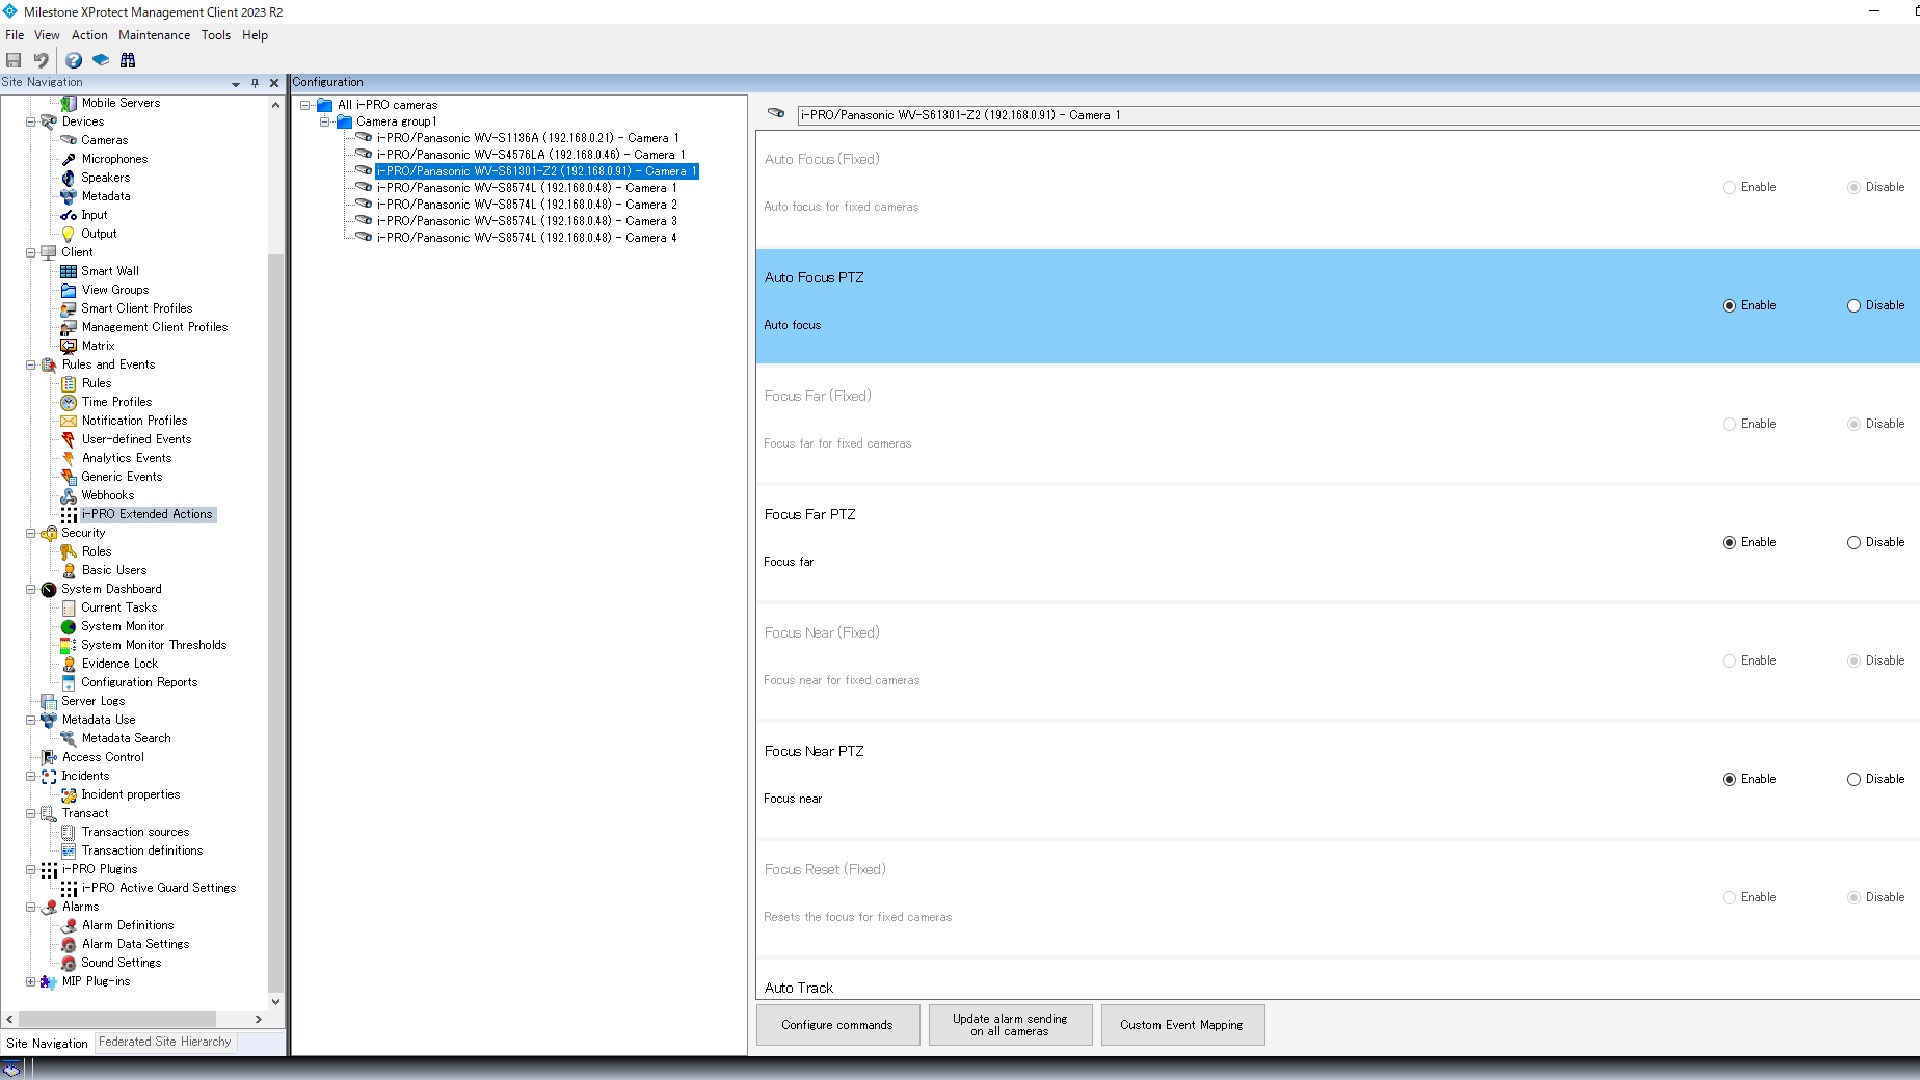1920x1080 pixels.
Task: Select Enable for Focus Near (Fixed)
Action: point(1729,661)
